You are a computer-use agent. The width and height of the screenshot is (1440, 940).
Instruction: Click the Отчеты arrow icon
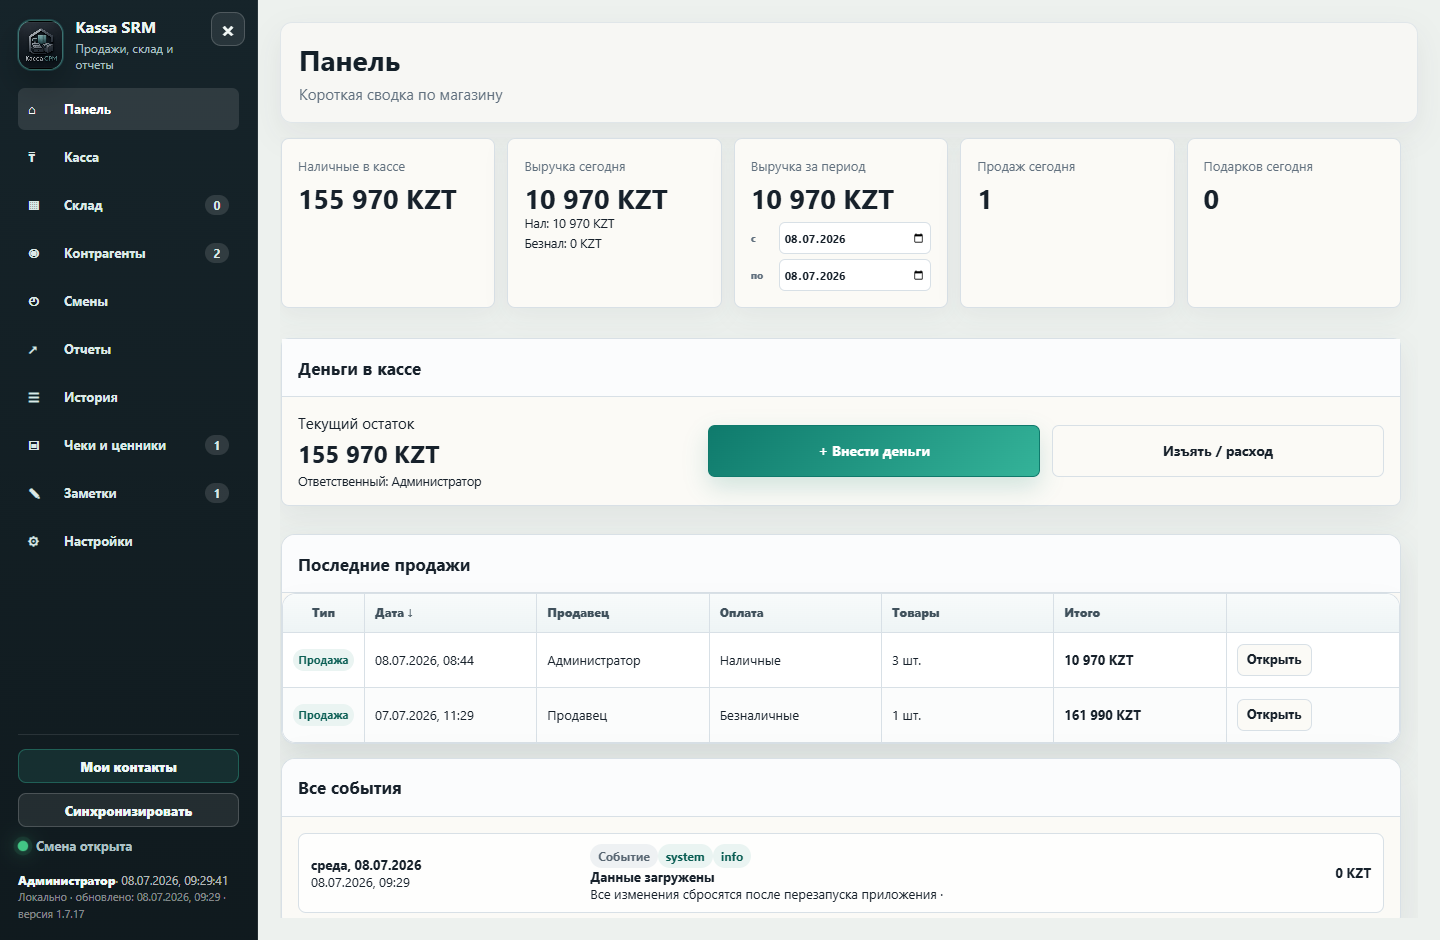(x=33, y=350)
